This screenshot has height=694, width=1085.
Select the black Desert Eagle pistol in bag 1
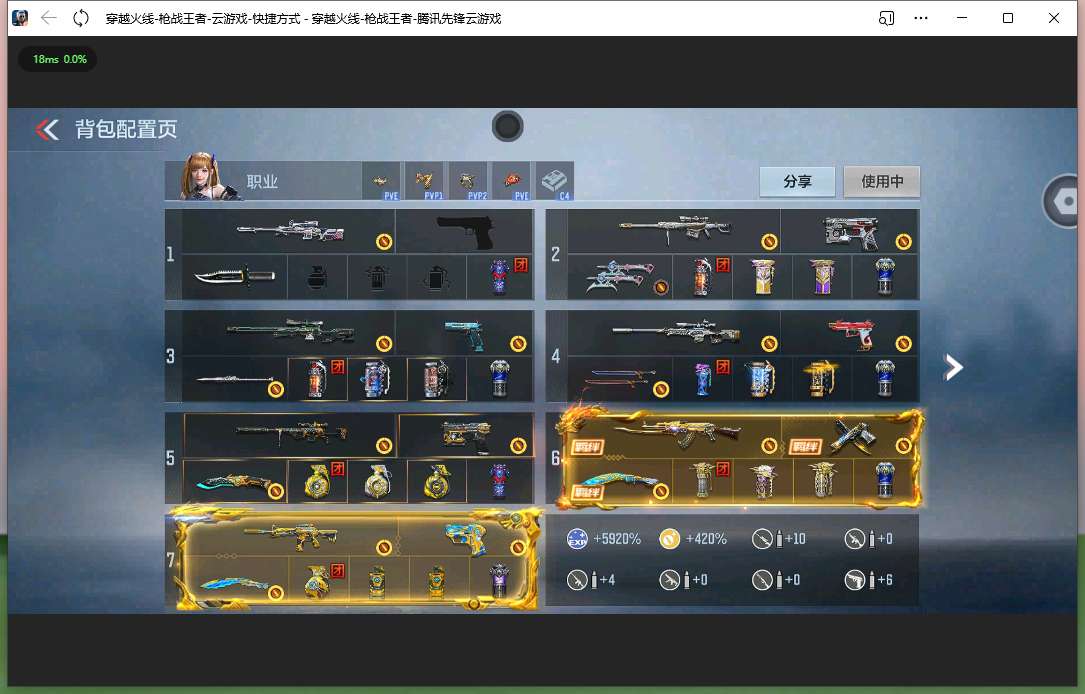pyautogui.click(x=465, y=231)
